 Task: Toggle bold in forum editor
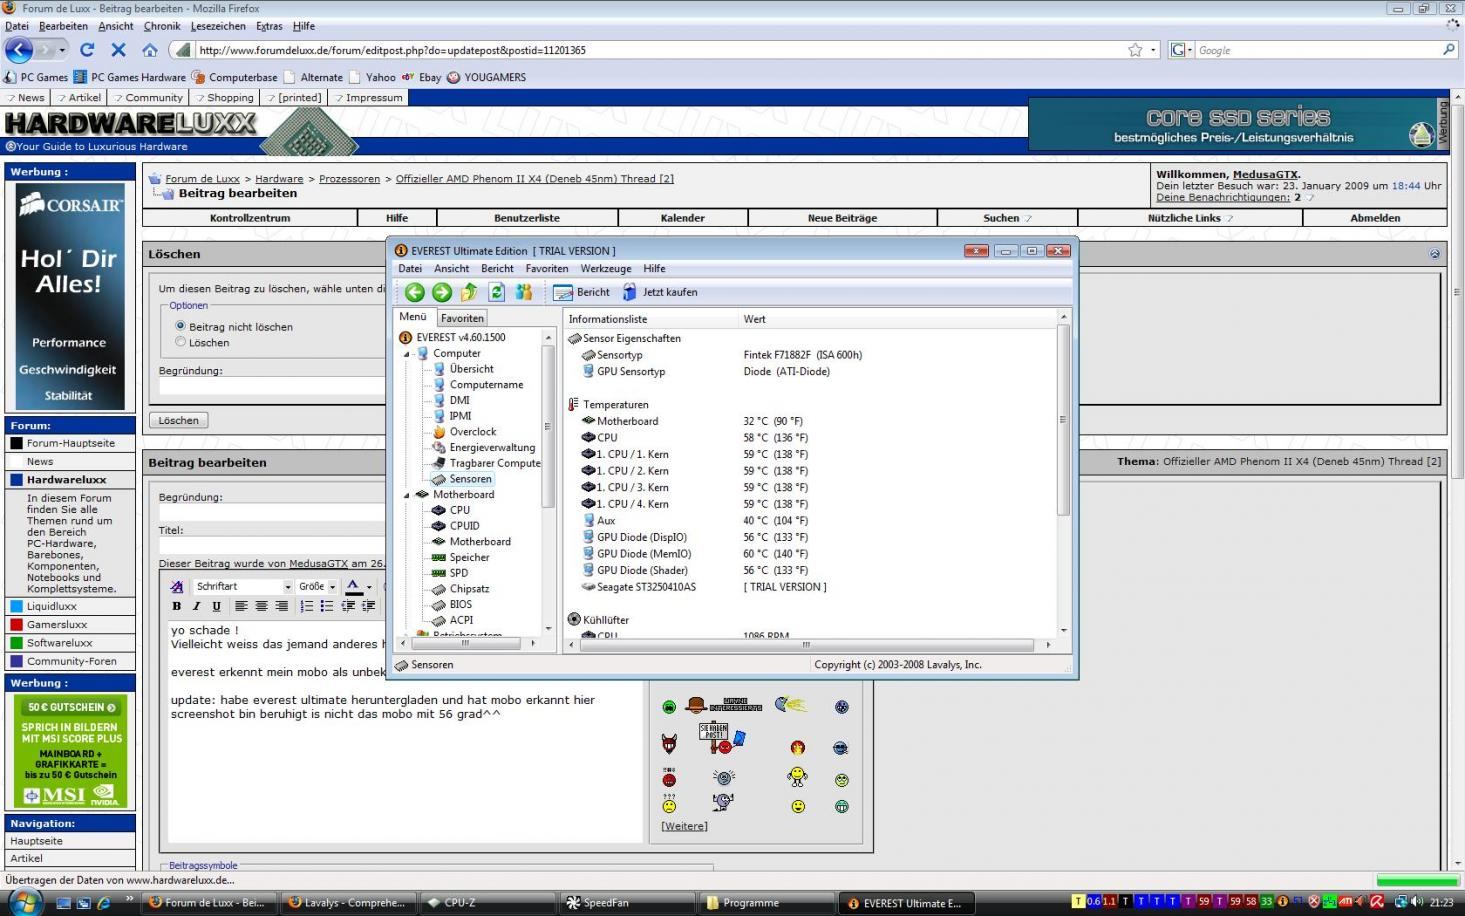[177, 606]
